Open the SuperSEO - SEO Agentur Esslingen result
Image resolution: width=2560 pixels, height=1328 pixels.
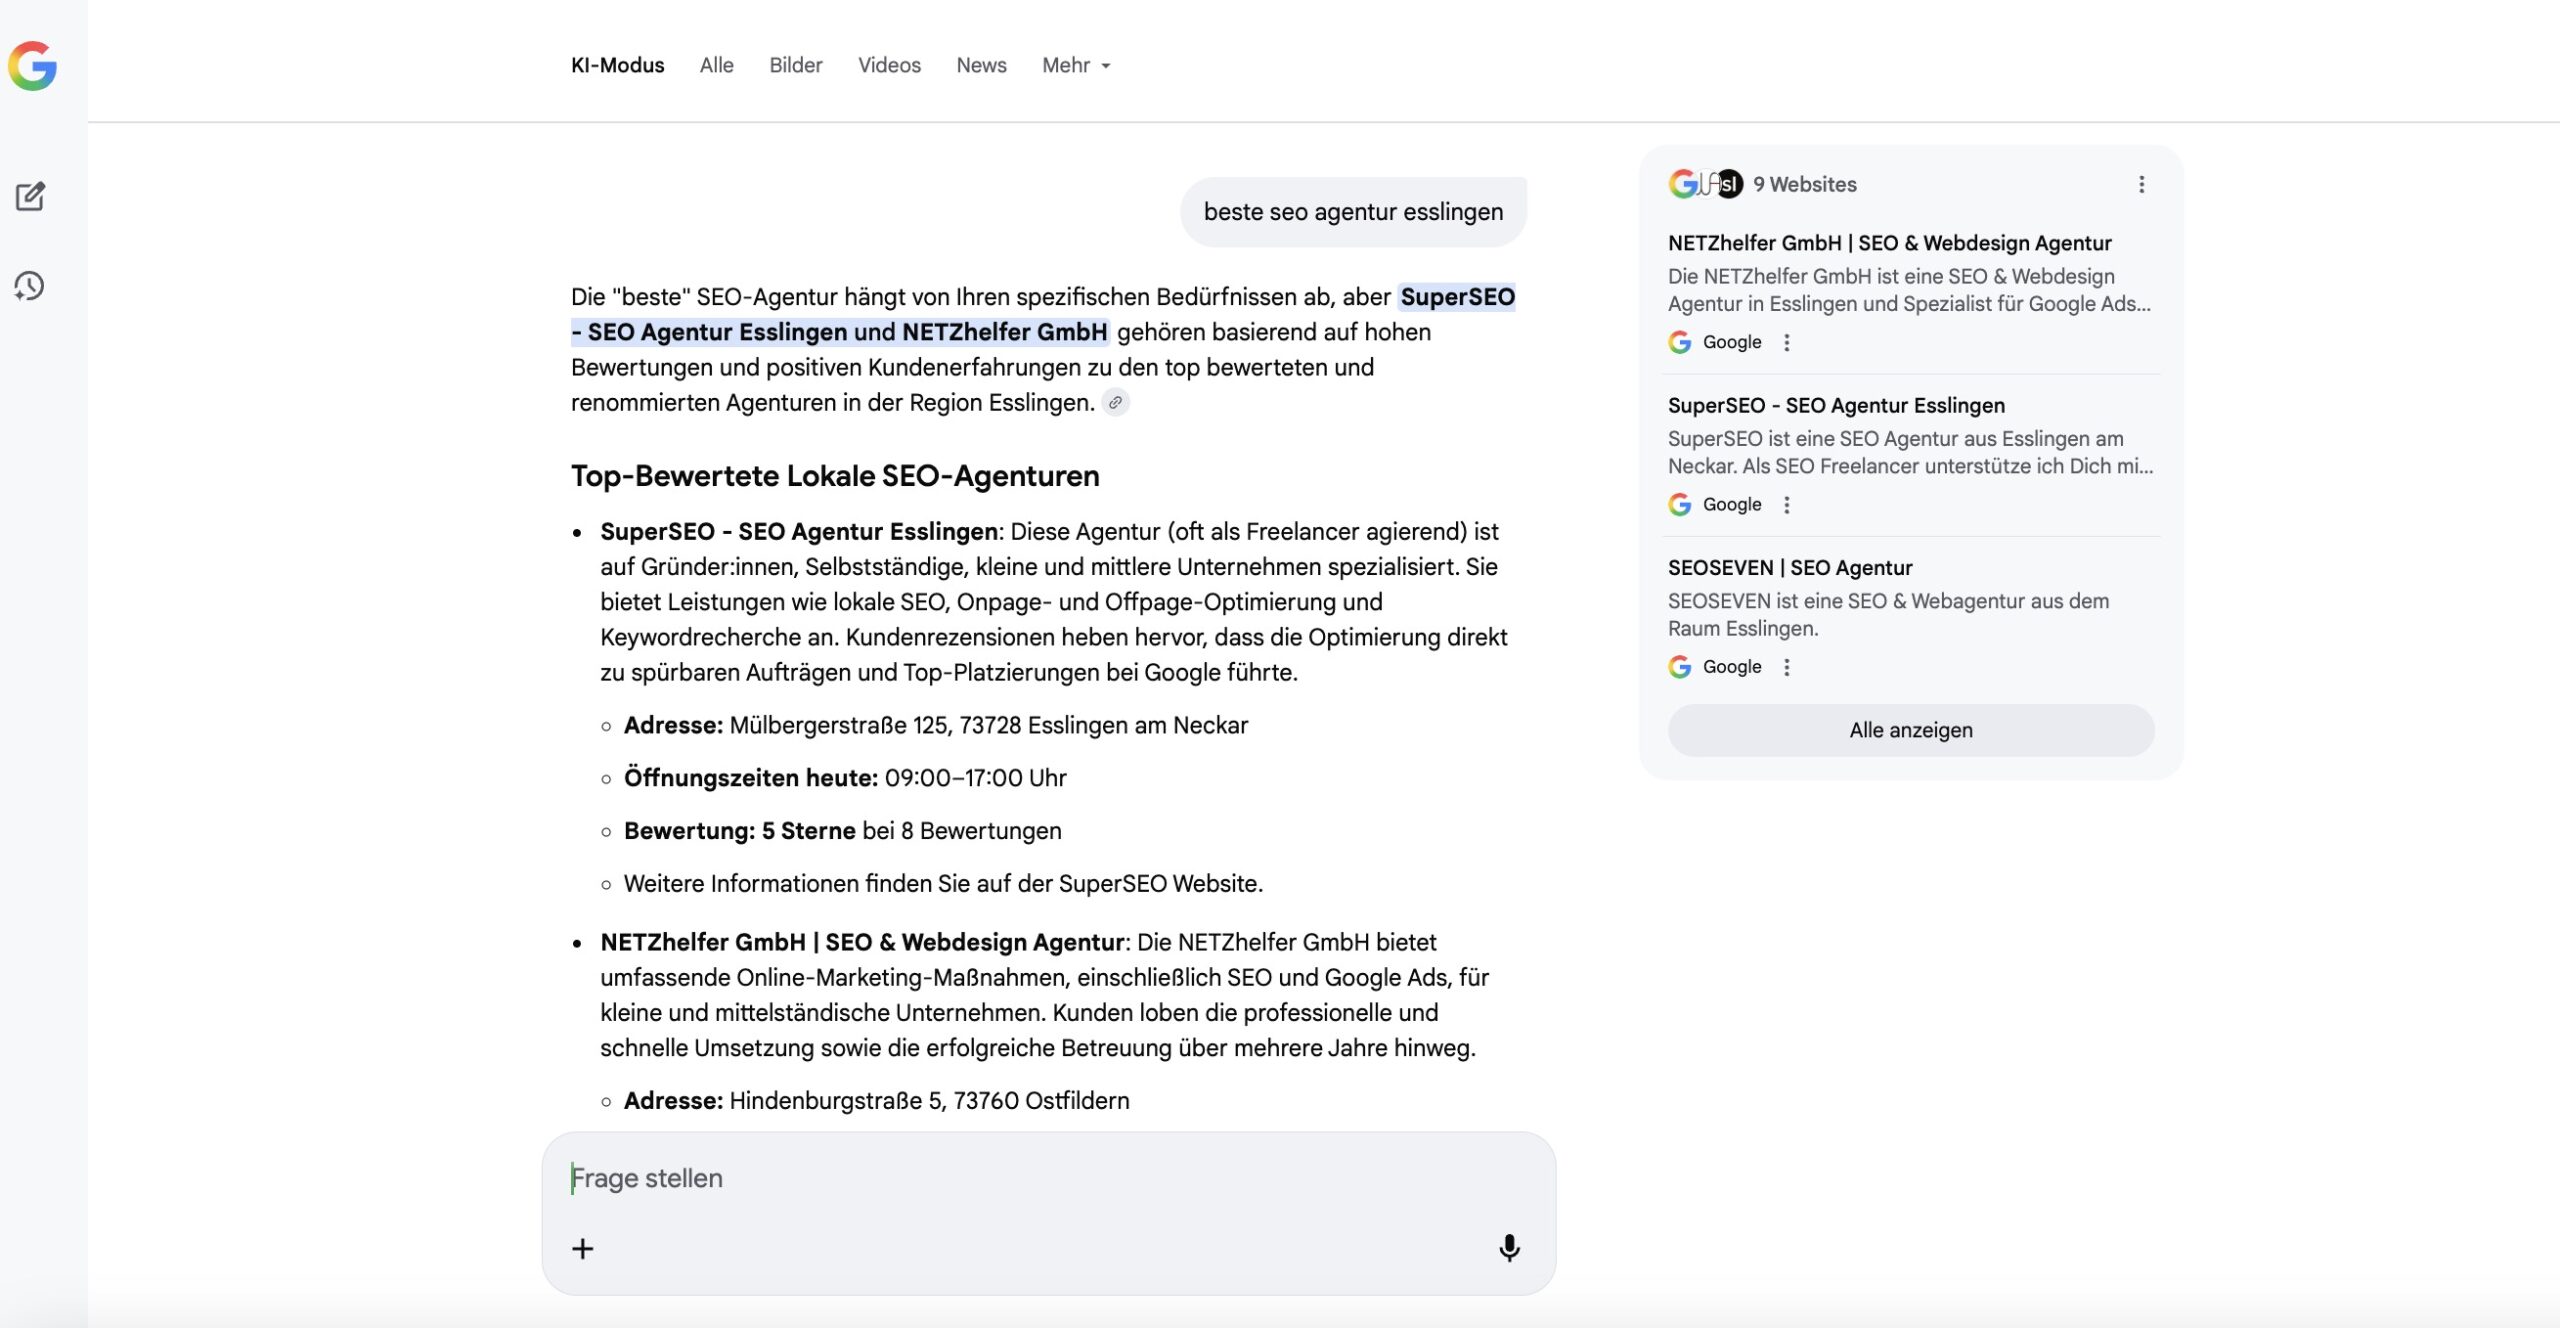point(1836,405)
